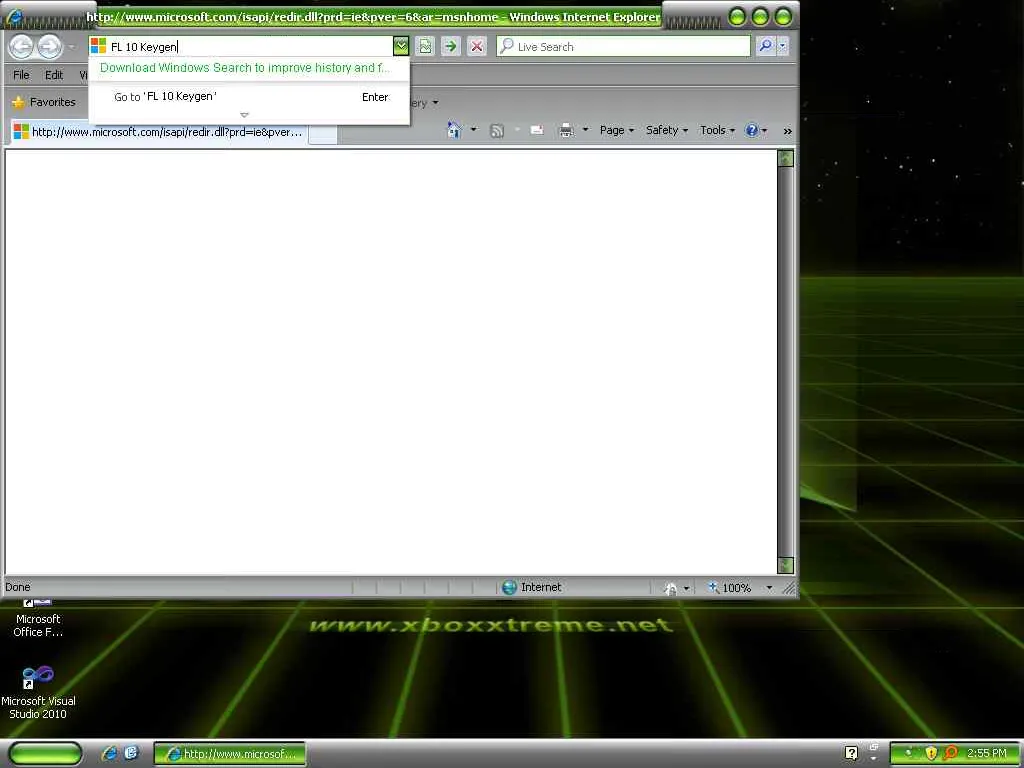Click the green Start button
Viewport: 1024px width, 768px height.
coord(46,754)
